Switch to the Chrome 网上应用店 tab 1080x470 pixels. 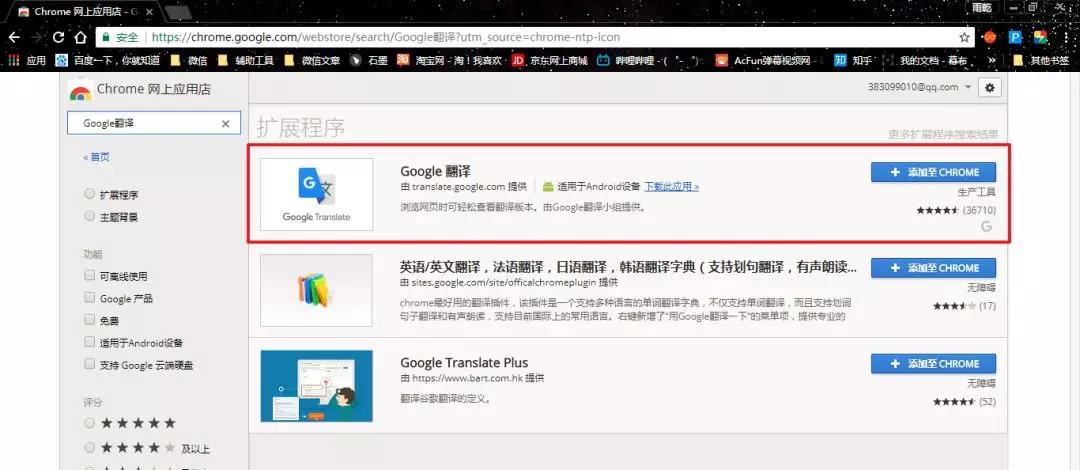point(86,12)
